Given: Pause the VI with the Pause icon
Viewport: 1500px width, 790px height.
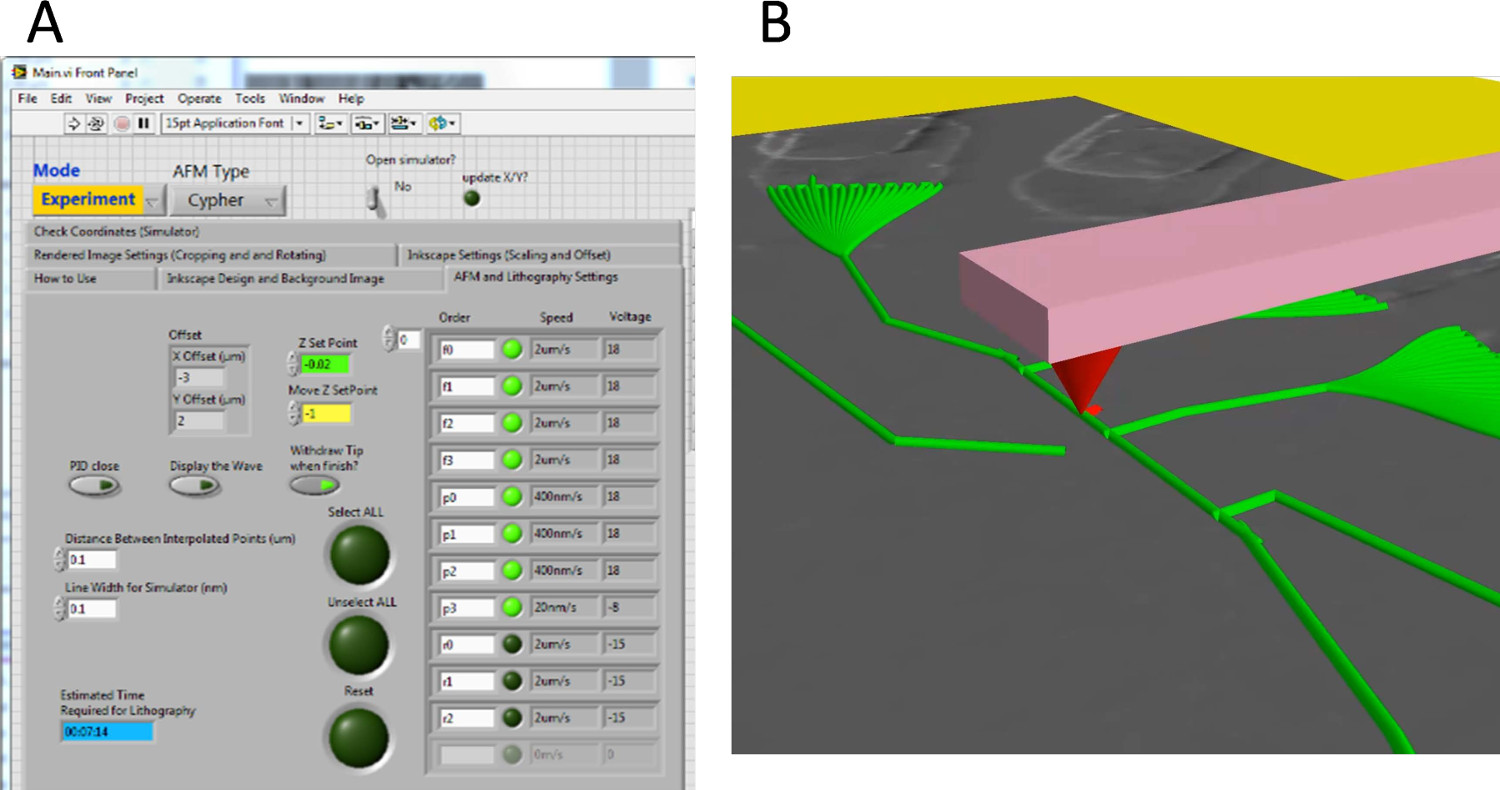Looking at the screenshot, I should click(144, 124).
